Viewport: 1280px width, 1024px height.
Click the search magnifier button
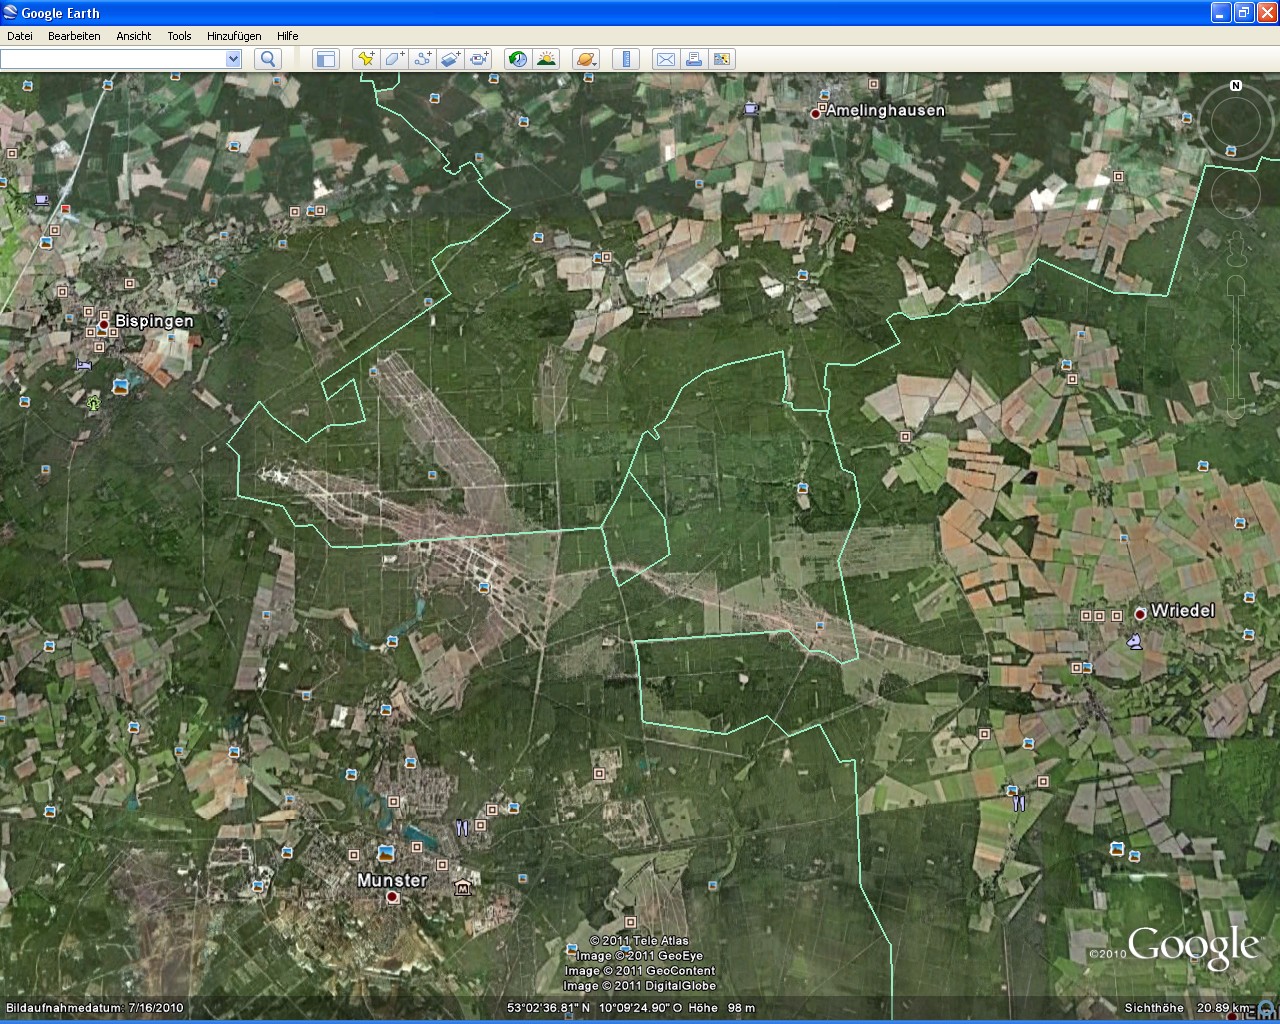coord(267,59)
